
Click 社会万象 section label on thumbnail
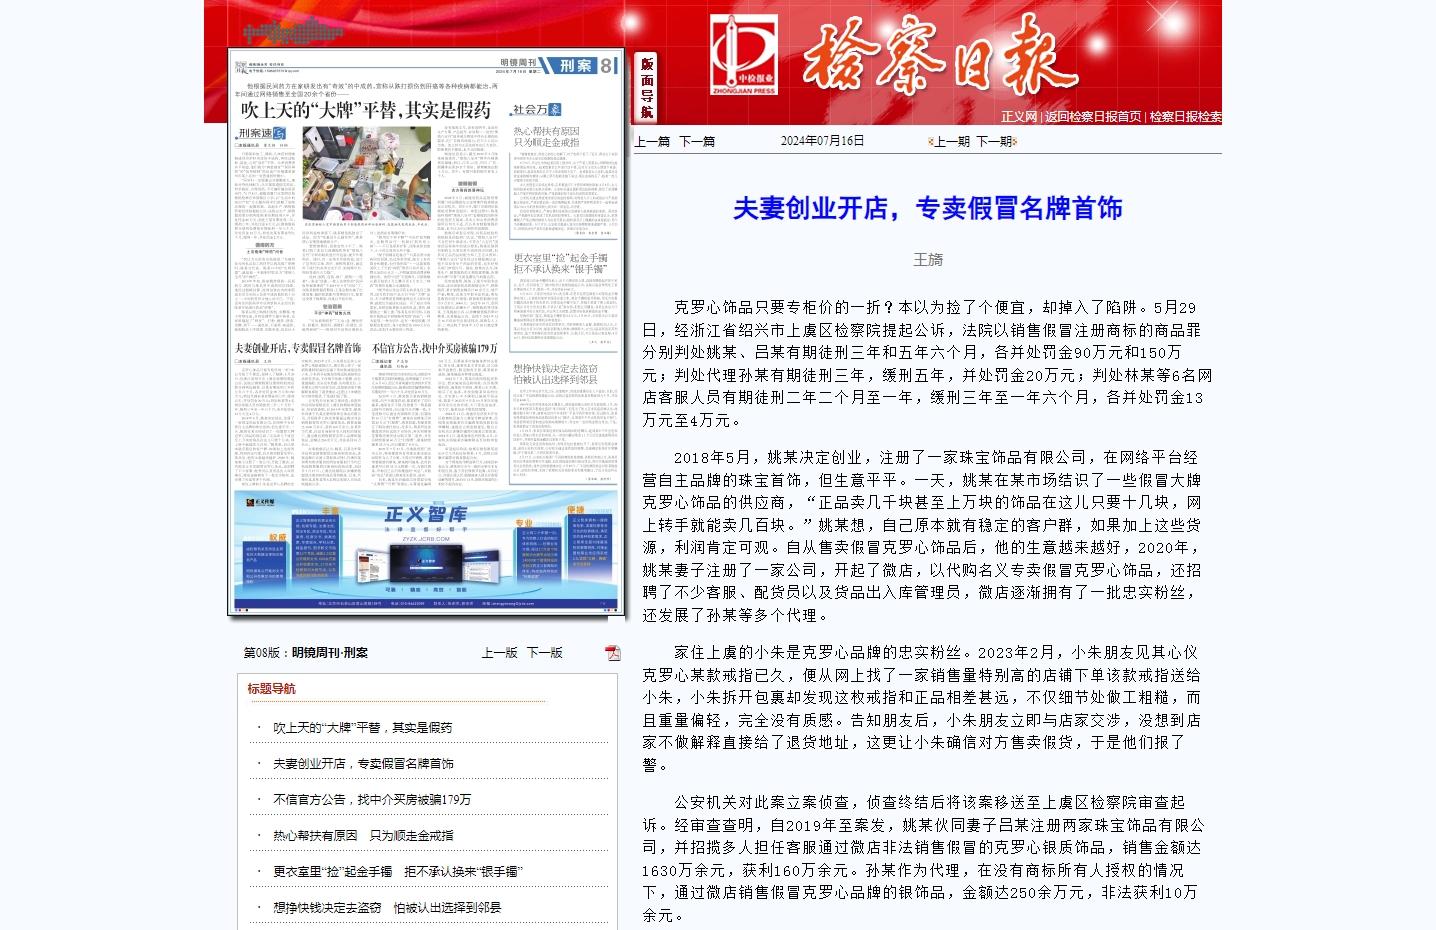(x=537, y=110)
